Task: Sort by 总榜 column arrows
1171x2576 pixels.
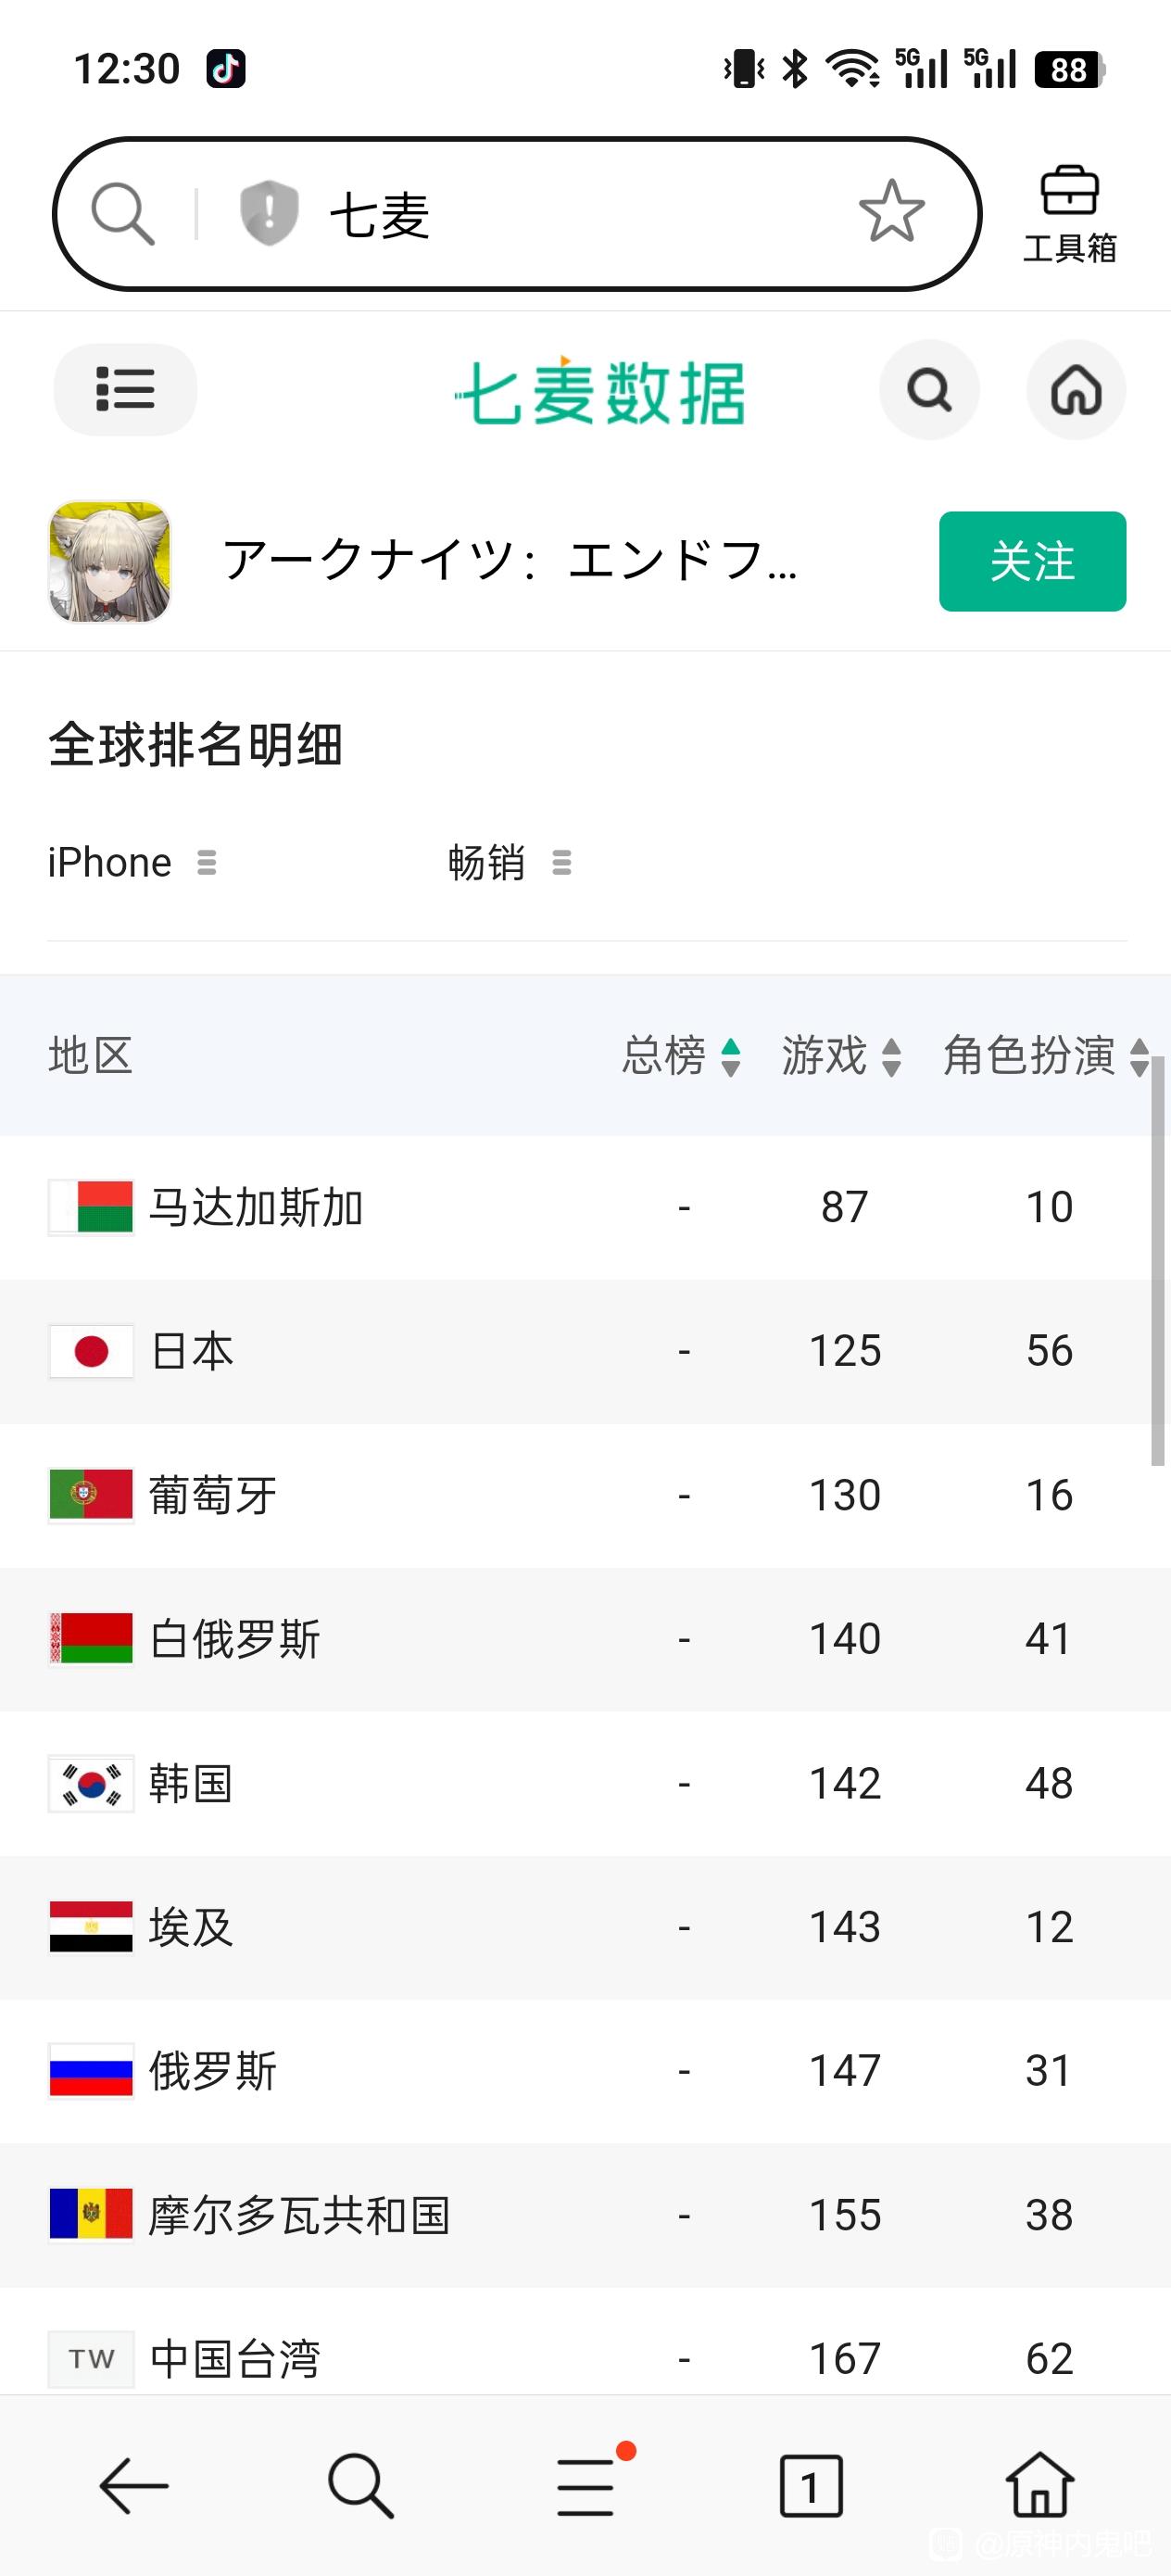Action: point(731,1057)
